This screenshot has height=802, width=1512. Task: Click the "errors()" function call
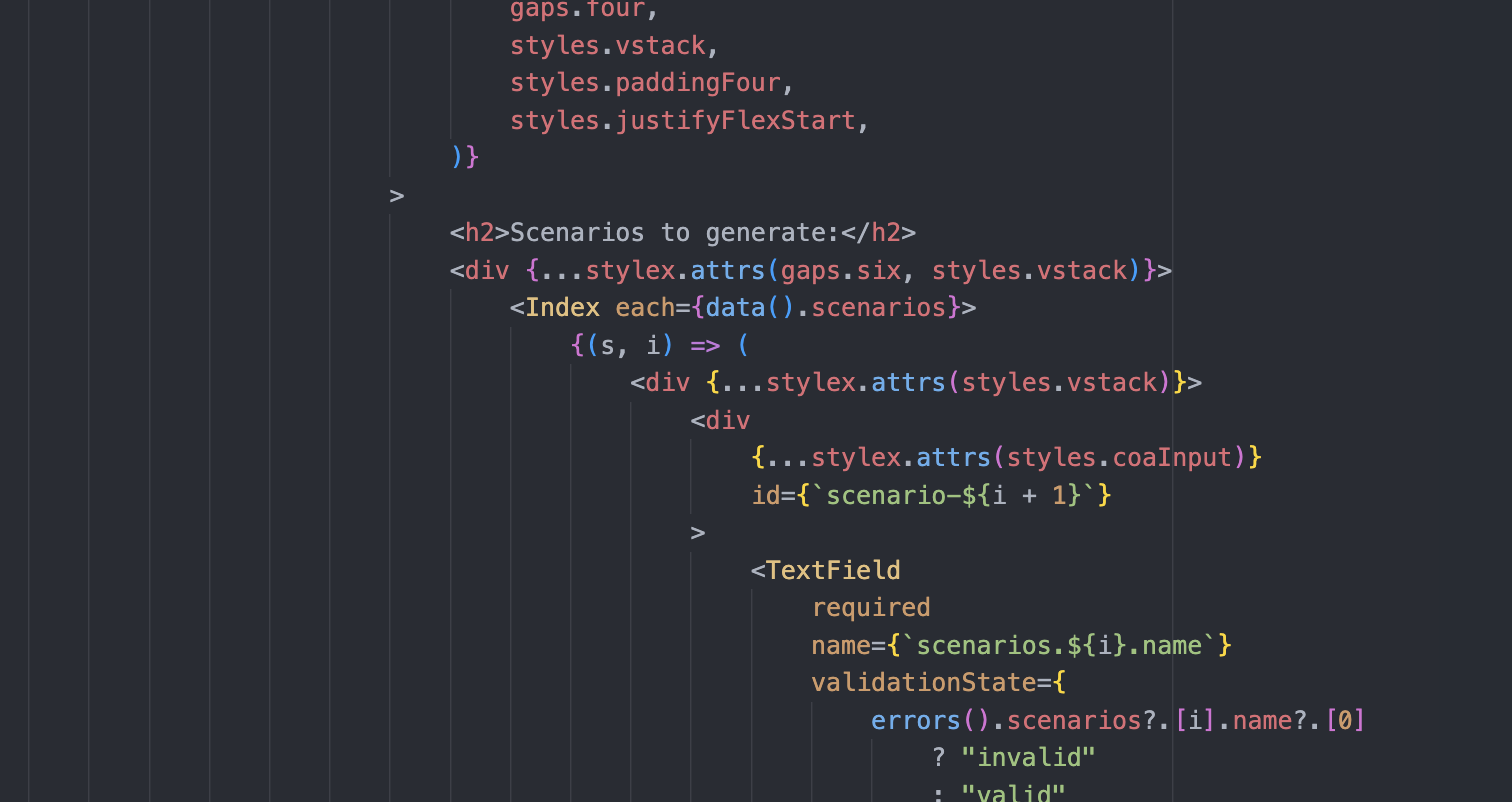pos(931,720)
